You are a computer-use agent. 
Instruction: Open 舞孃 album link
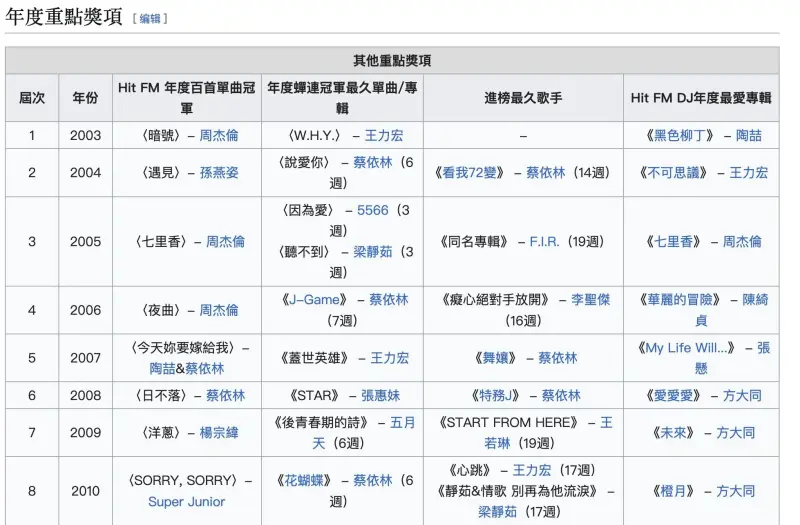[496, 358]
